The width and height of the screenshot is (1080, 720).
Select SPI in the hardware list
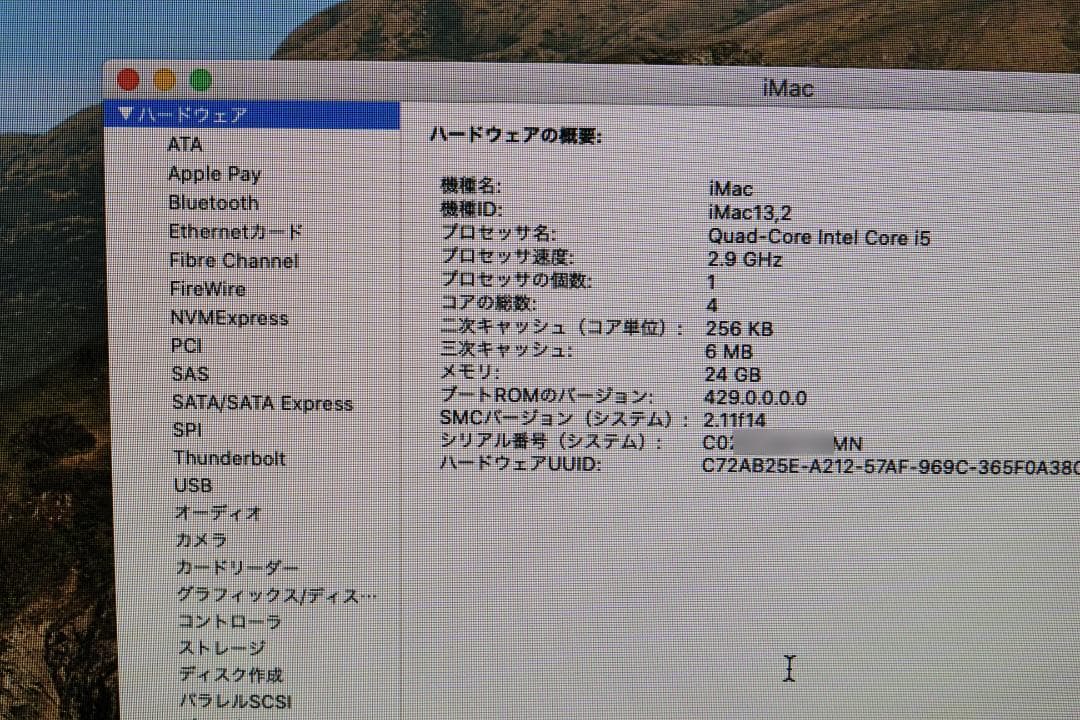pyautogui.click(x=184, y=430)
